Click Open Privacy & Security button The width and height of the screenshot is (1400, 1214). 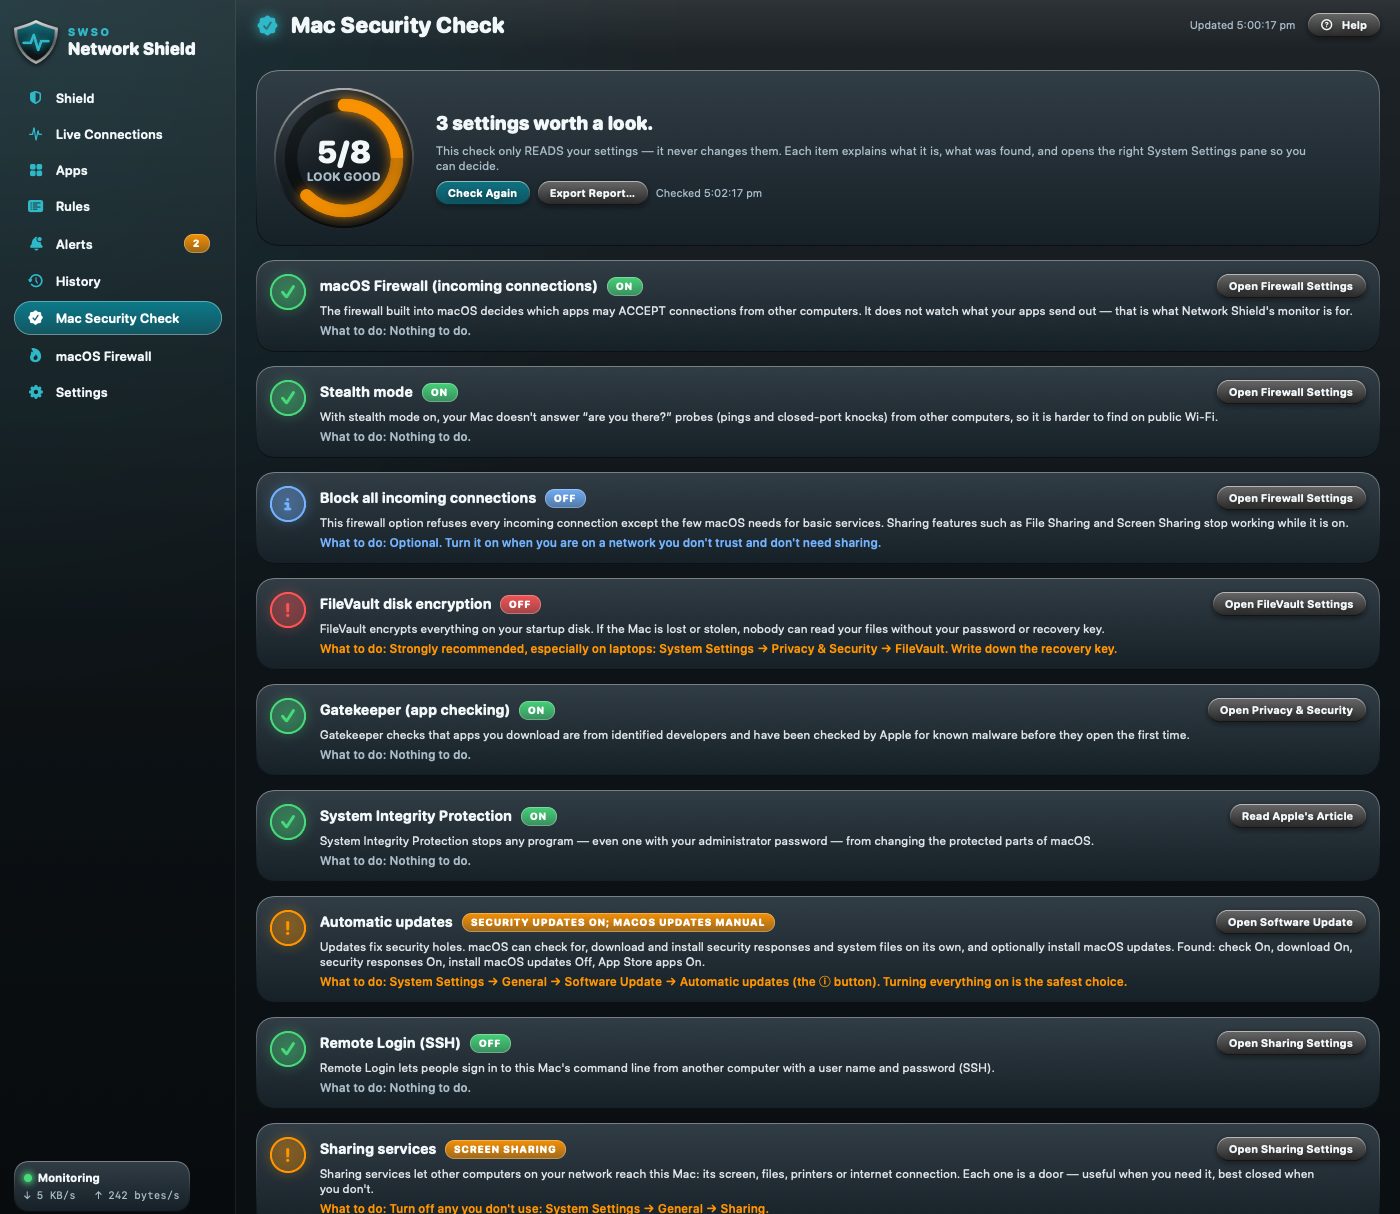(x=1286, y=710)
